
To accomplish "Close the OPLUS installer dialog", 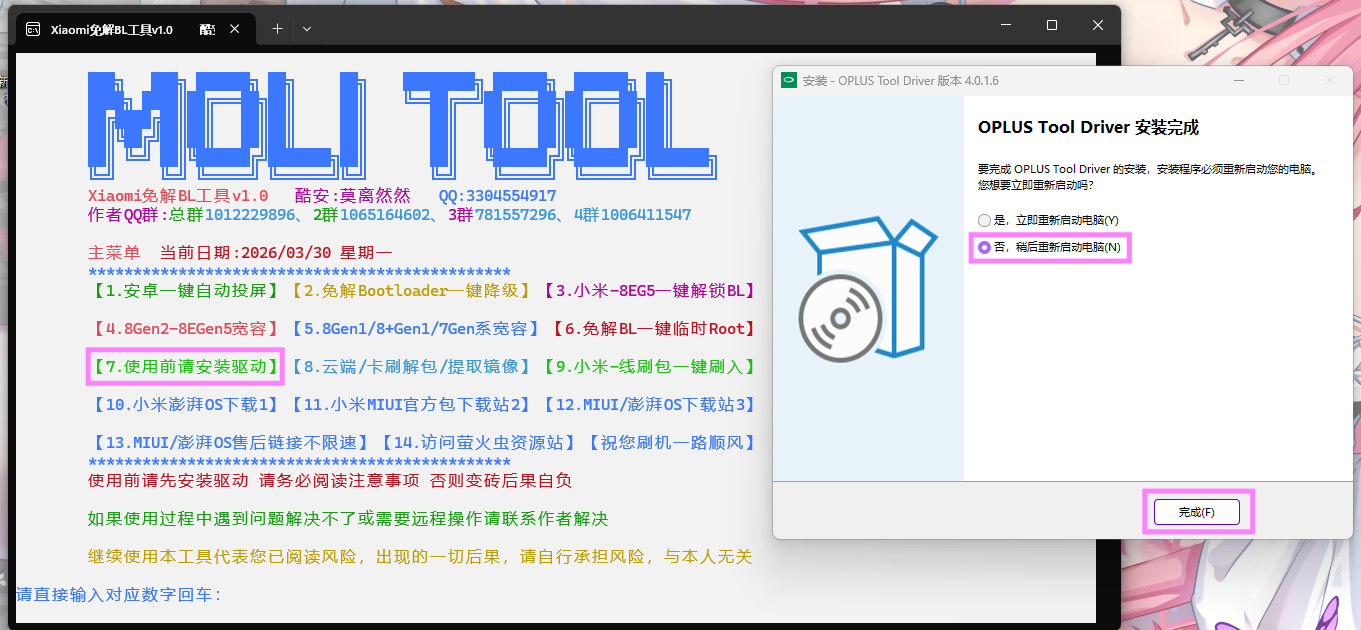I will tap(1329, 80).
